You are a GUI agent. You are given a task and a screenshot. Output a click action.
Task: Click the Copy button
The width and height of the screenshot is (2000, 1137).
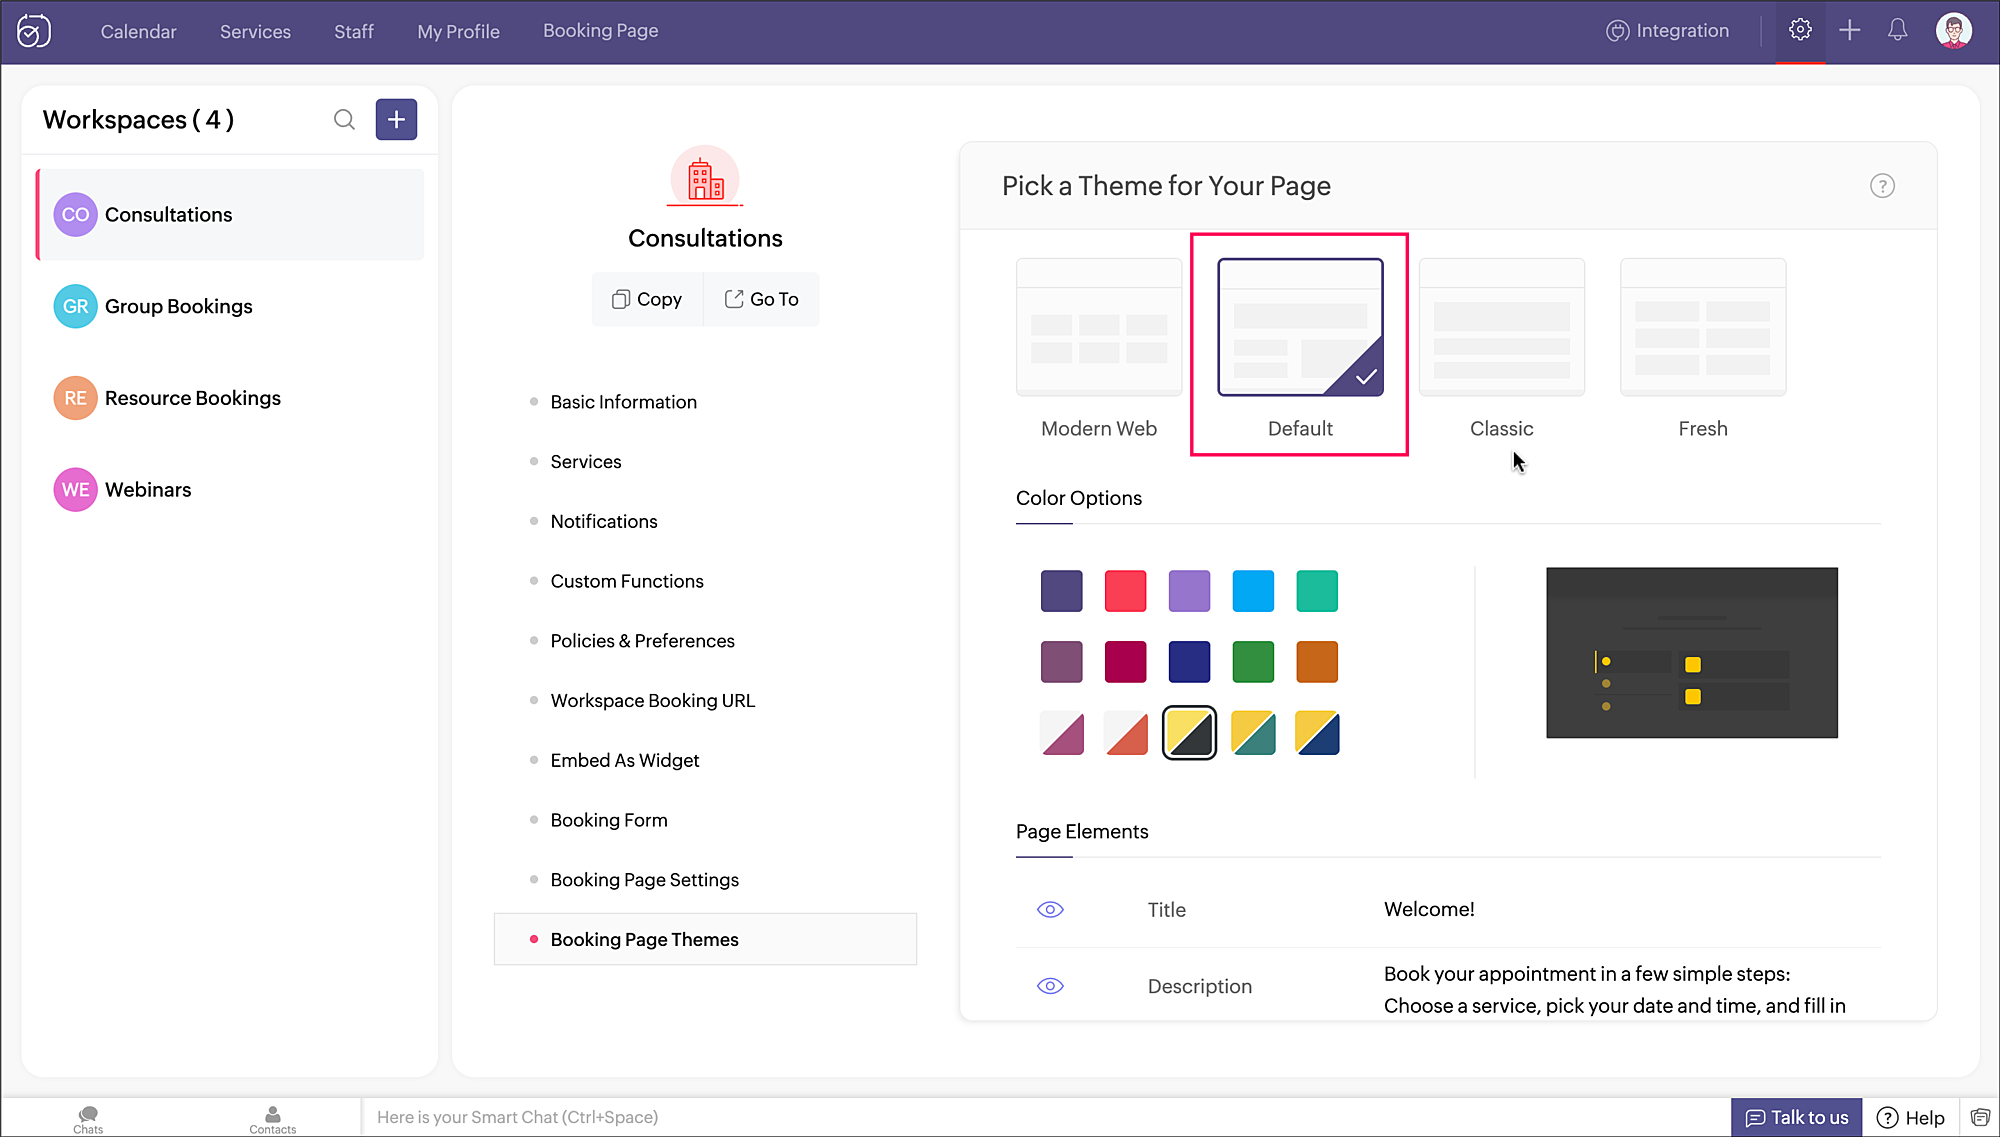coord(647,299)
